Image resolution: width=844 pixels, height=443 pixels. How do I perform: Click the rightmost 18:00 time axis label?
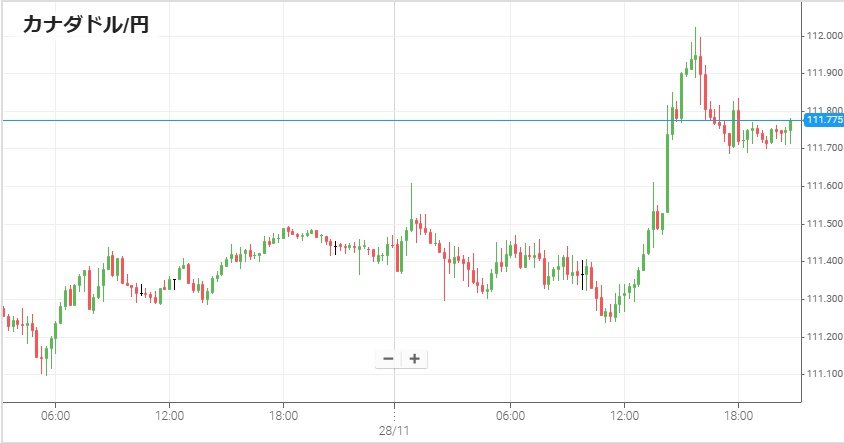pyautogui.click(x=738, y=413)
